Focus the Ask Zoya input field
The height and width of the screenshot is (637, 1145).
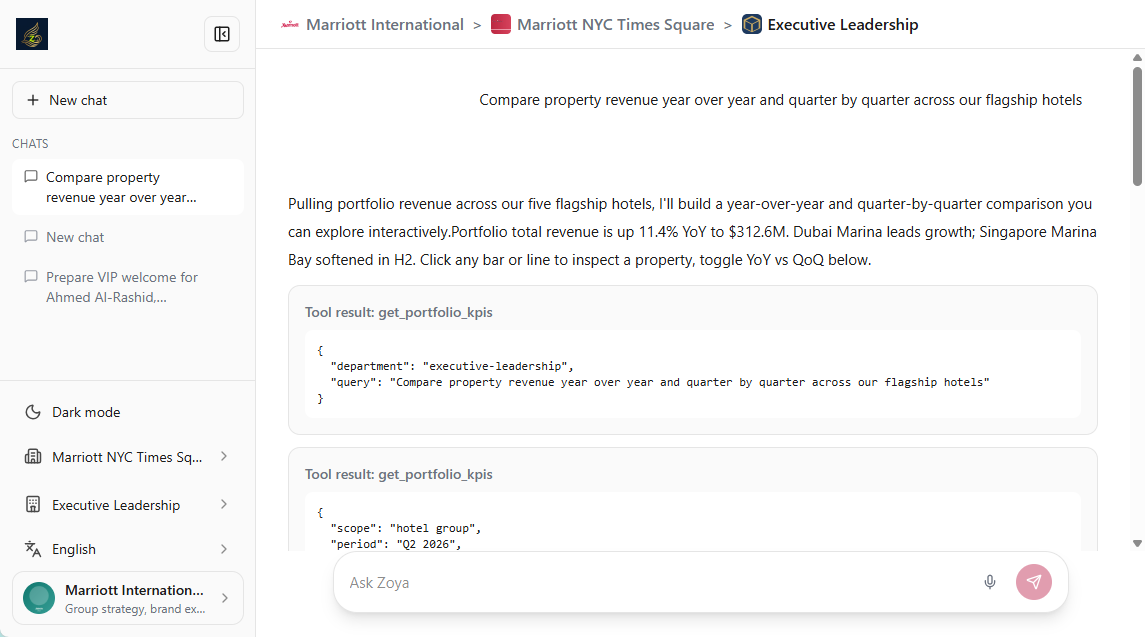(x=657, y=583)
